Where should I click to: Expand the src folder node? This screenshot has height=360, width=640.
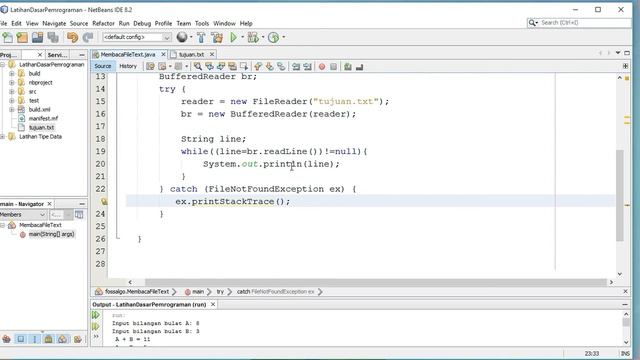pyautogui.click(x=11, y=91)
